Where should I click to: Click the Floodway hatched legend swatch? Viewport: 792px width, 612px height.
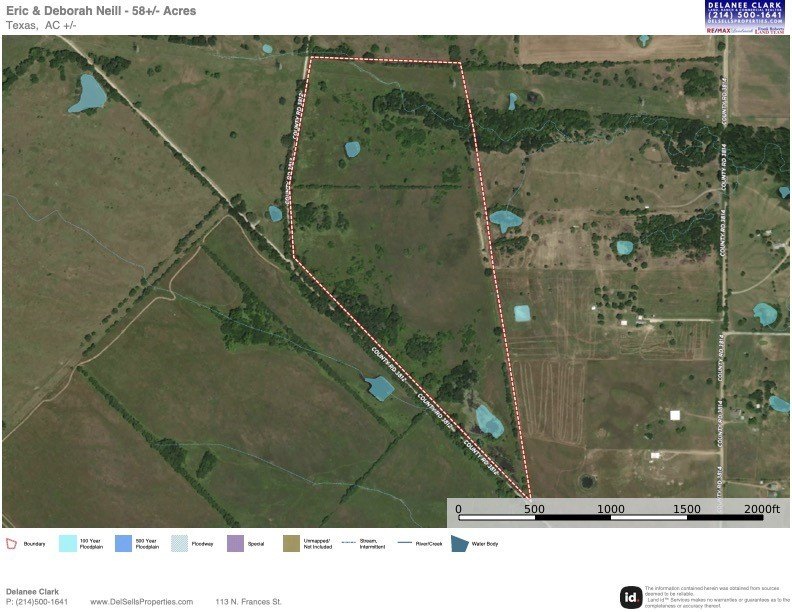(x=179, y=544)
